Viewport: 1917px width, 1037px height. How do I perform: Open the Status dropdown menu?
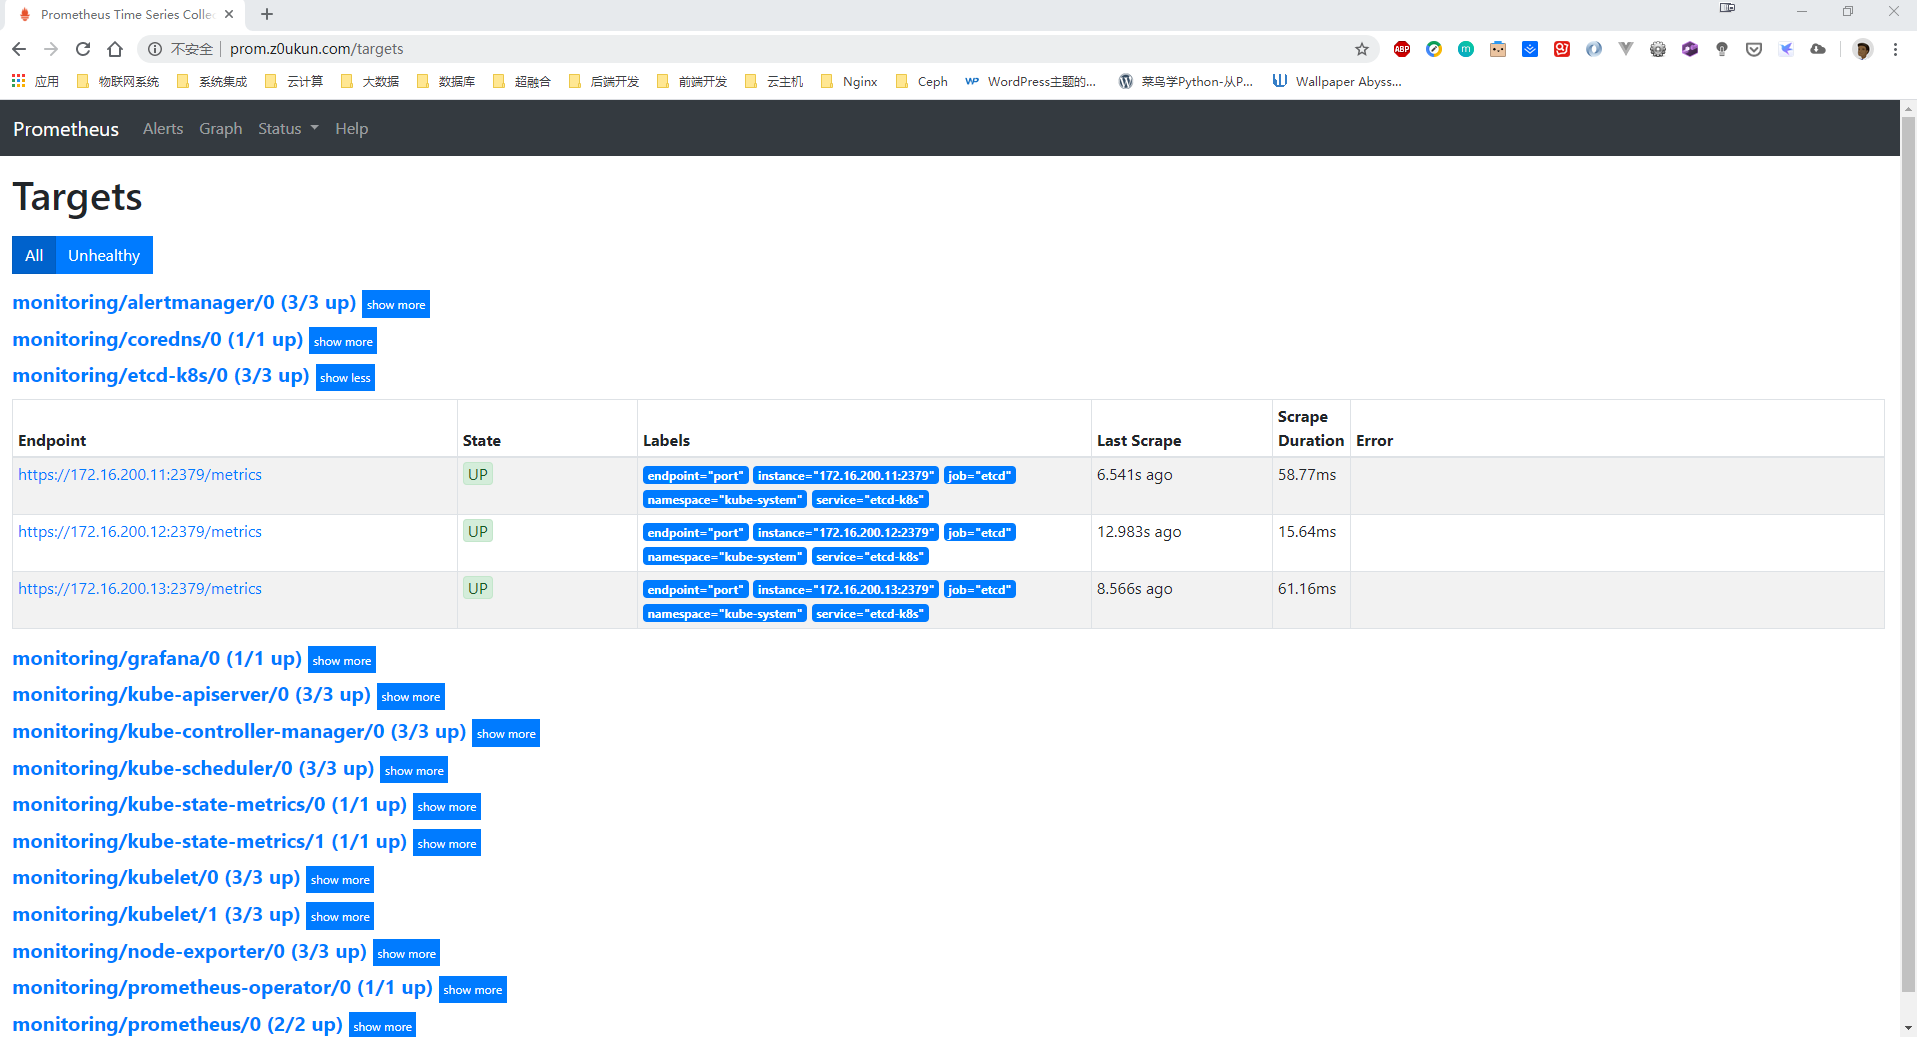(x=288, y=129)
